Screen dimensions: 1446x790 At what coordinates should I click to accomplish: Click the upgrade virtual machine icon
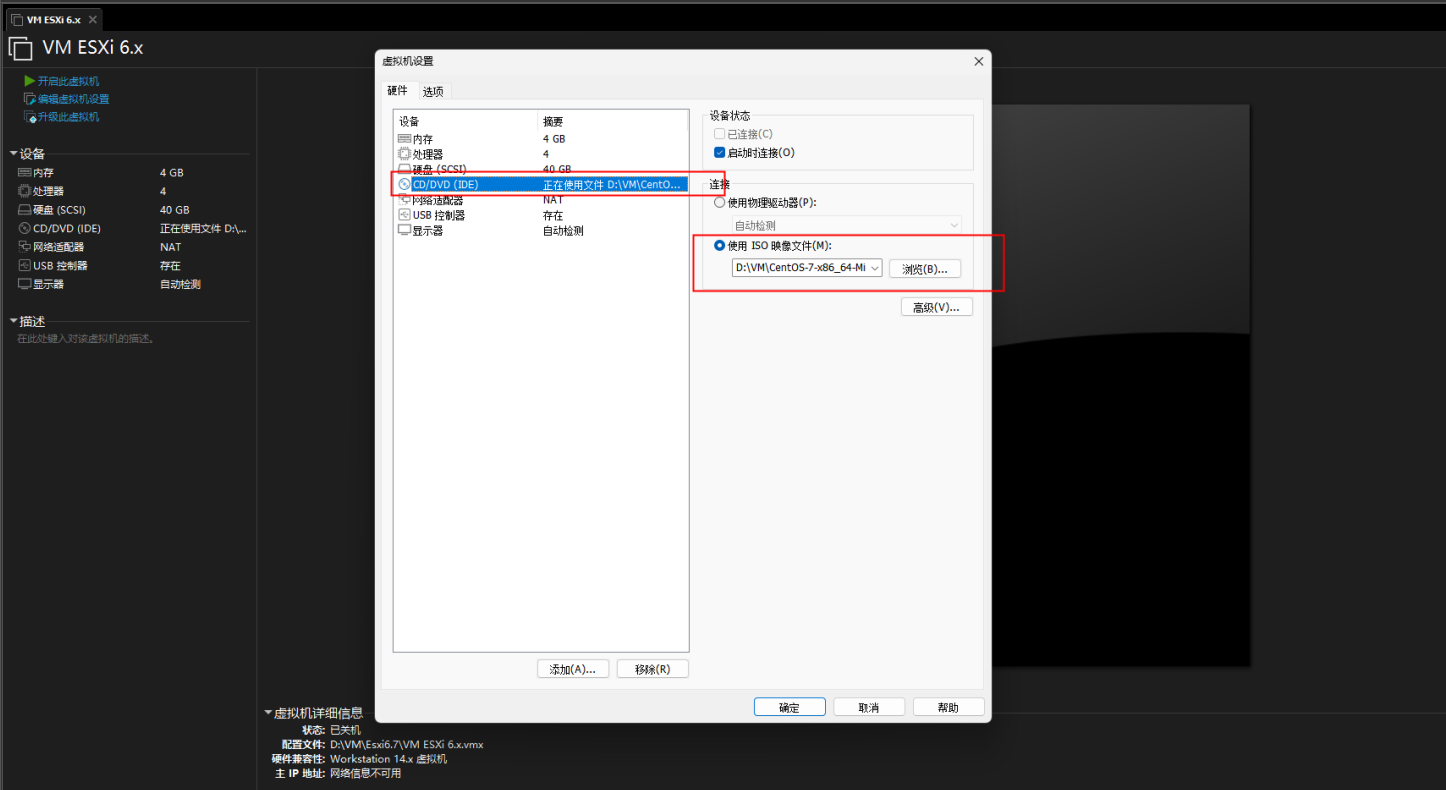30,117
